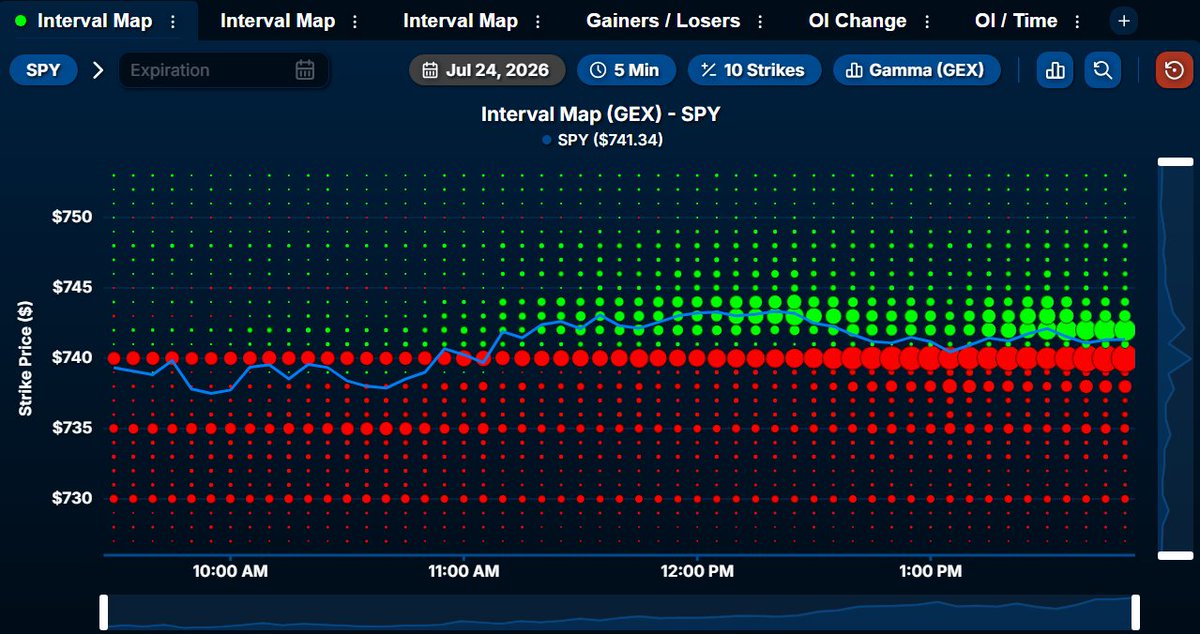Click the SPY ticker symbol button
Image resolution: width=1200 pixels, height=634 pixels.
point(43,70)
